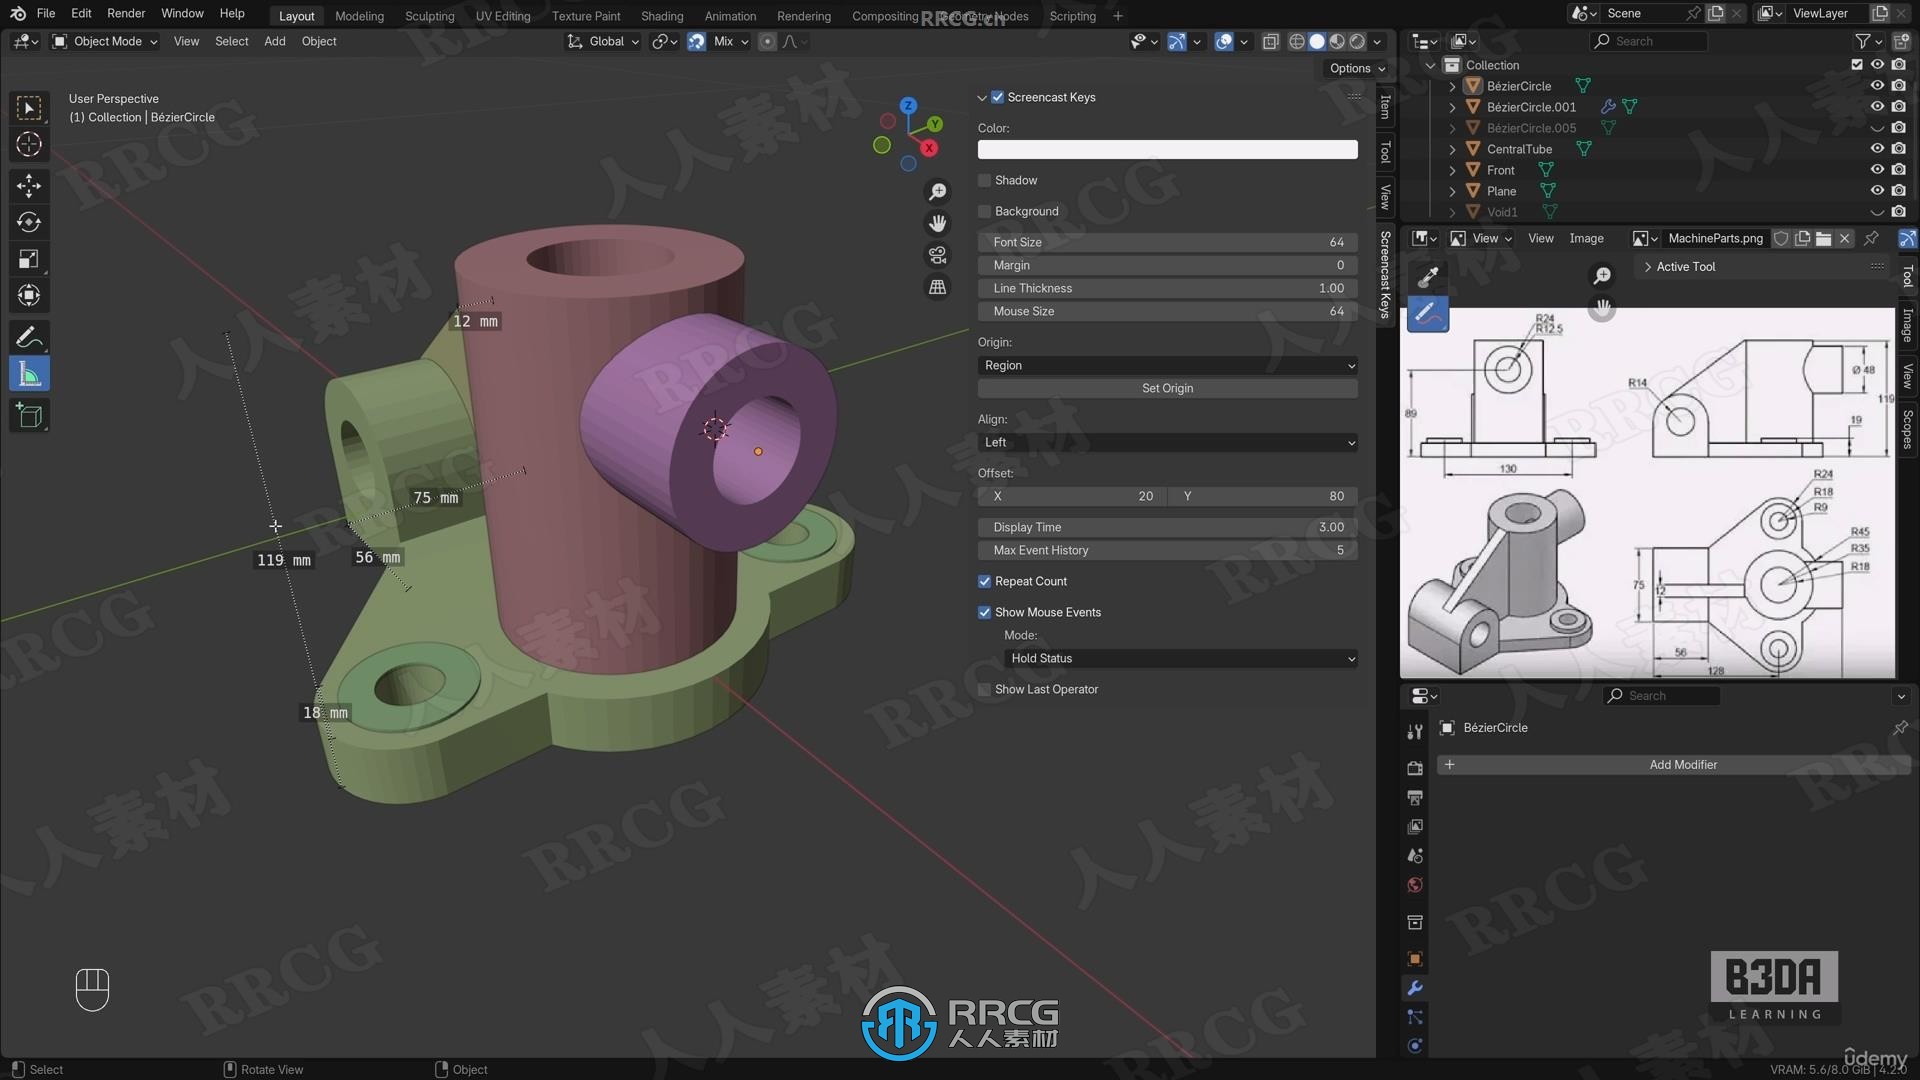1920x1080 pixels.
Task: Switch to the Modeling workspace tab
Action: tap(359, 16)
